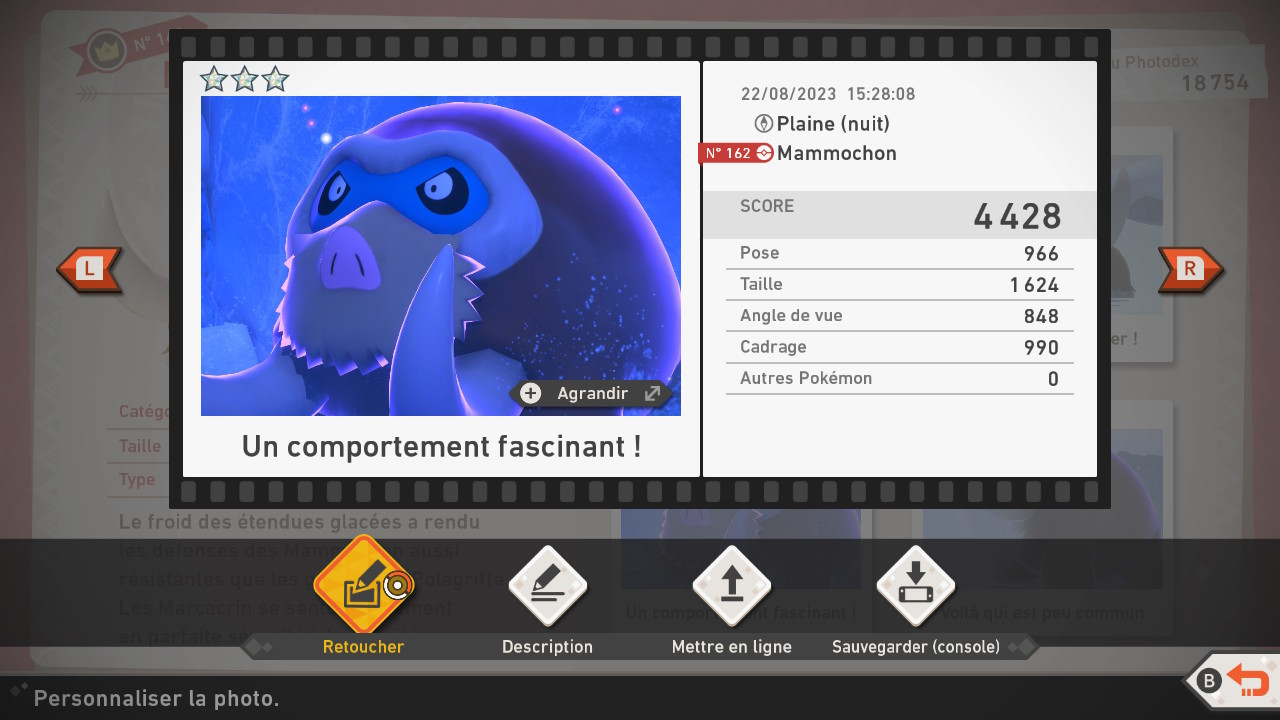Click the Description text label
The image size is (1280, 720).
[547, 647]
